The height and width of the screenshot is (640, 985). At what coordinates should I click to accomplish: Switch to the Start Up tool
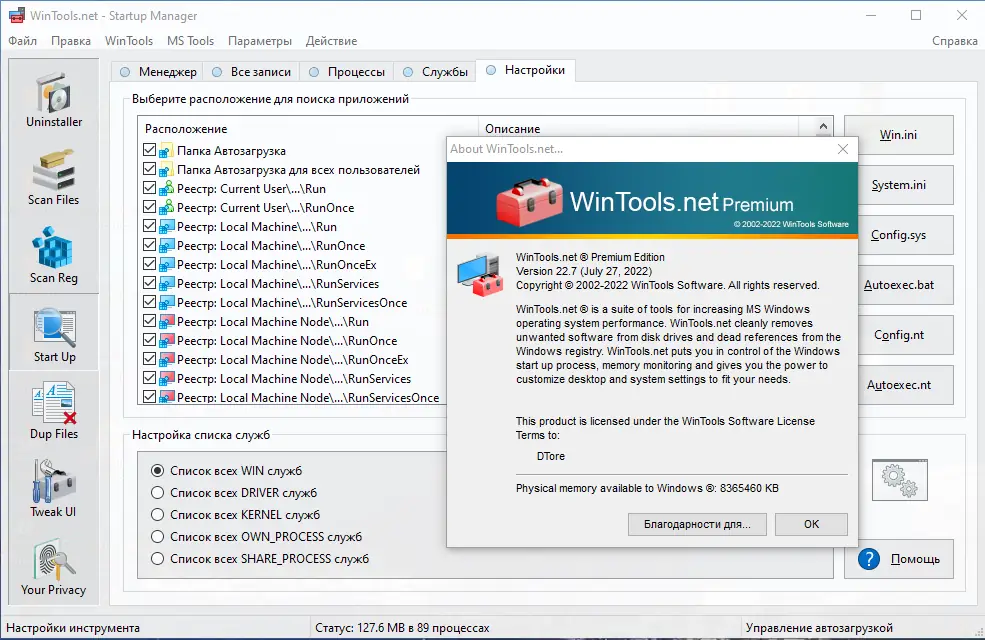pos(53,333)
